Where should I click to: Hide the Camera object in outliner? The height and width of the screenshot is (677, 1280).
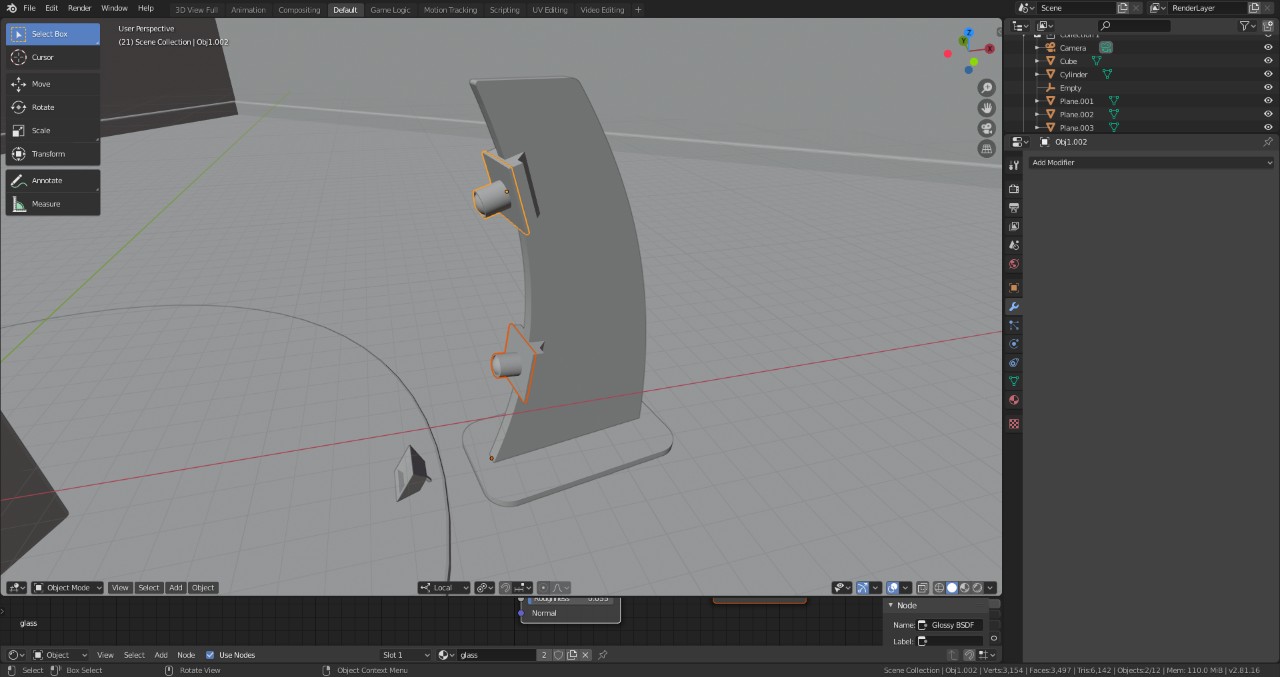[x=1268, y=47]
